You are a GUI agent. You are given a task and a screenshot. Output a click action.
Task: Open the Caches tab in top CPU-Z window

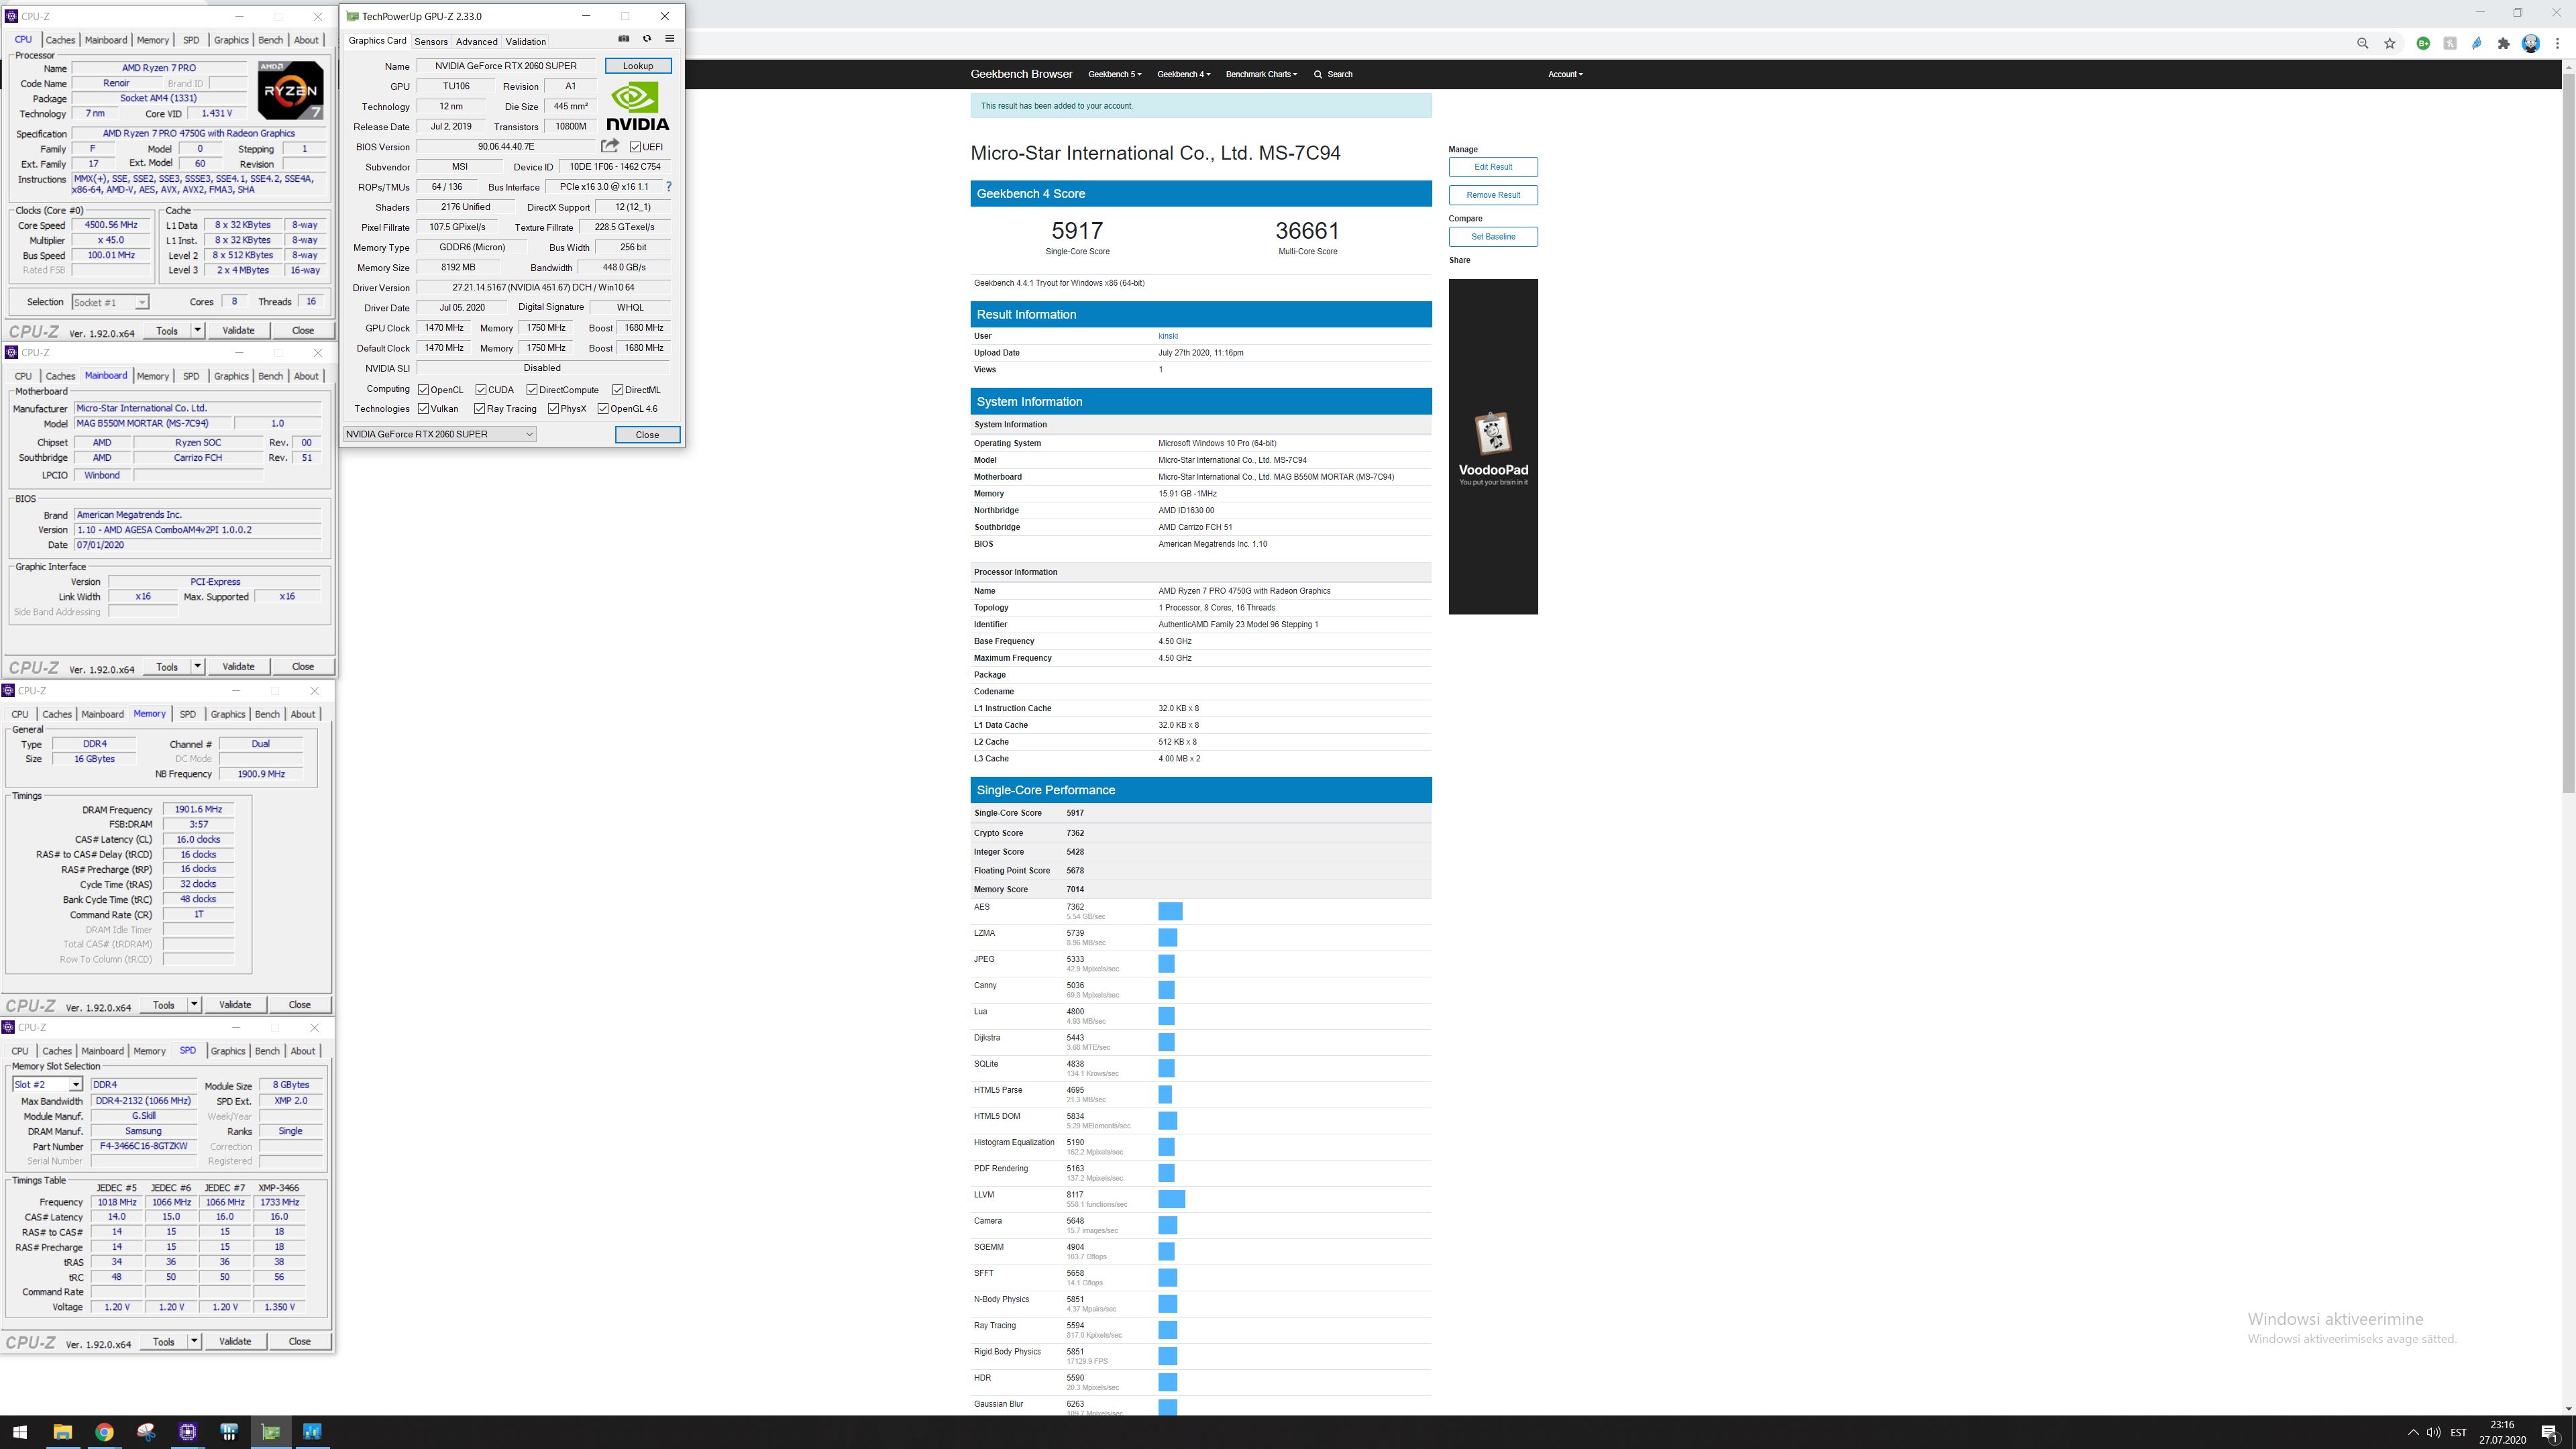pos(60,40)
